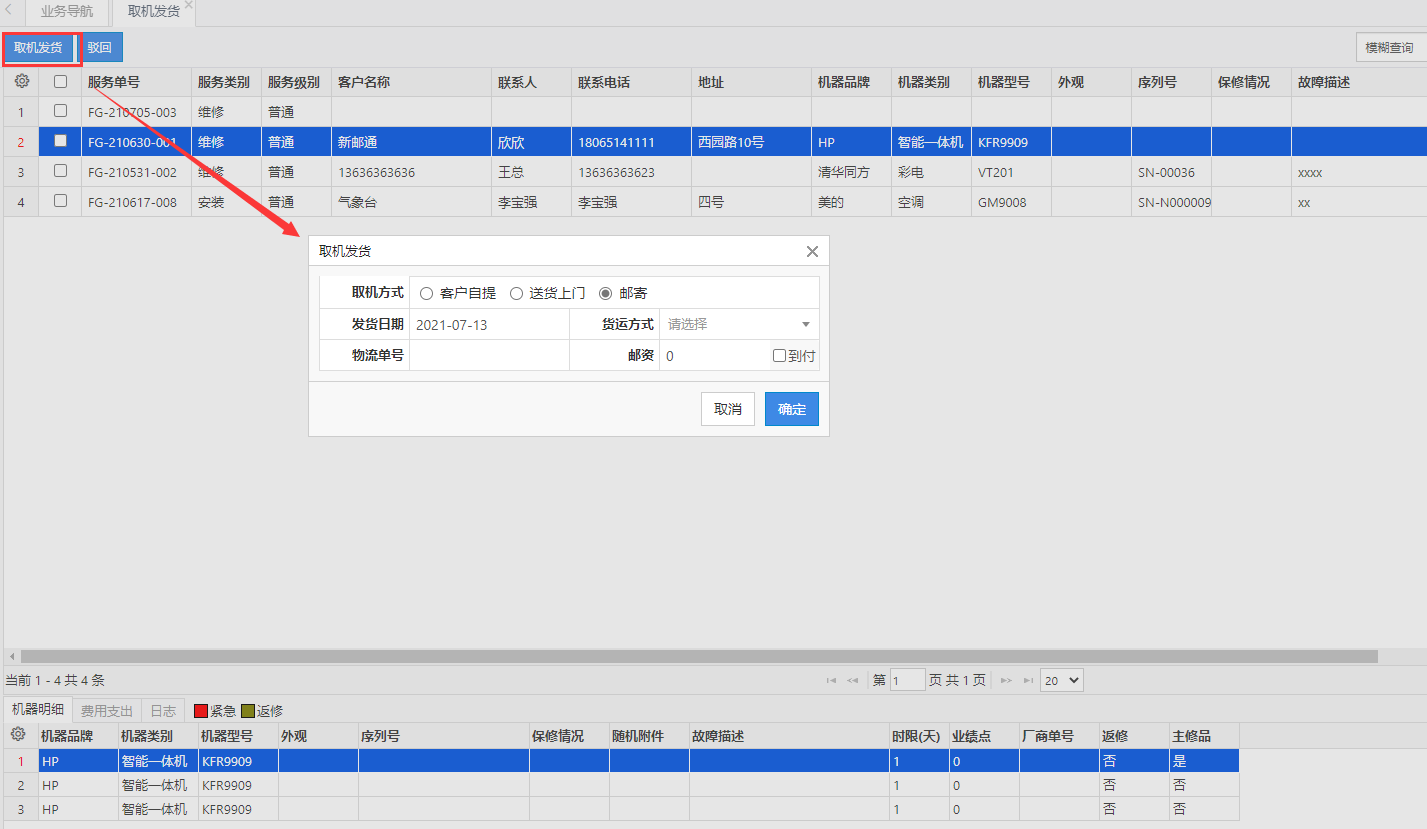This screenshot has width=1427, height=829.
Task: Go to the last page of results
Action: [1028, 680]
